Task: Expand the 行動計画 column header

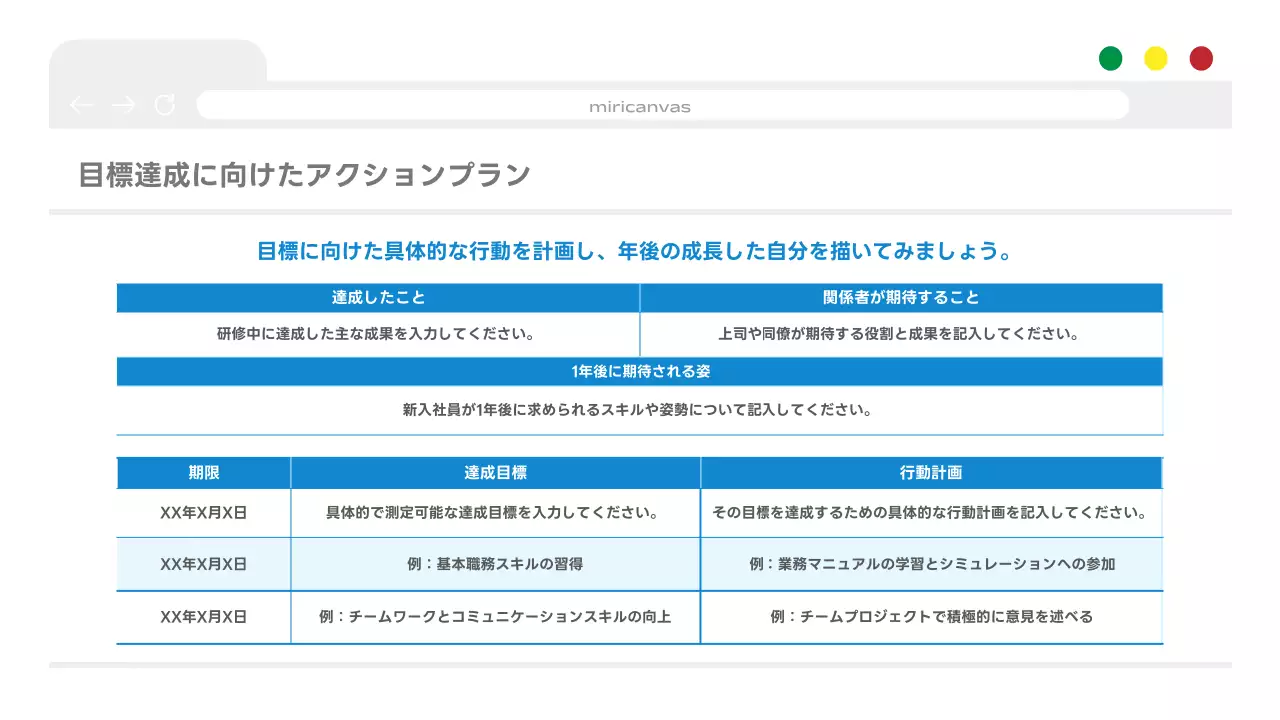Action: coord(931,472)
